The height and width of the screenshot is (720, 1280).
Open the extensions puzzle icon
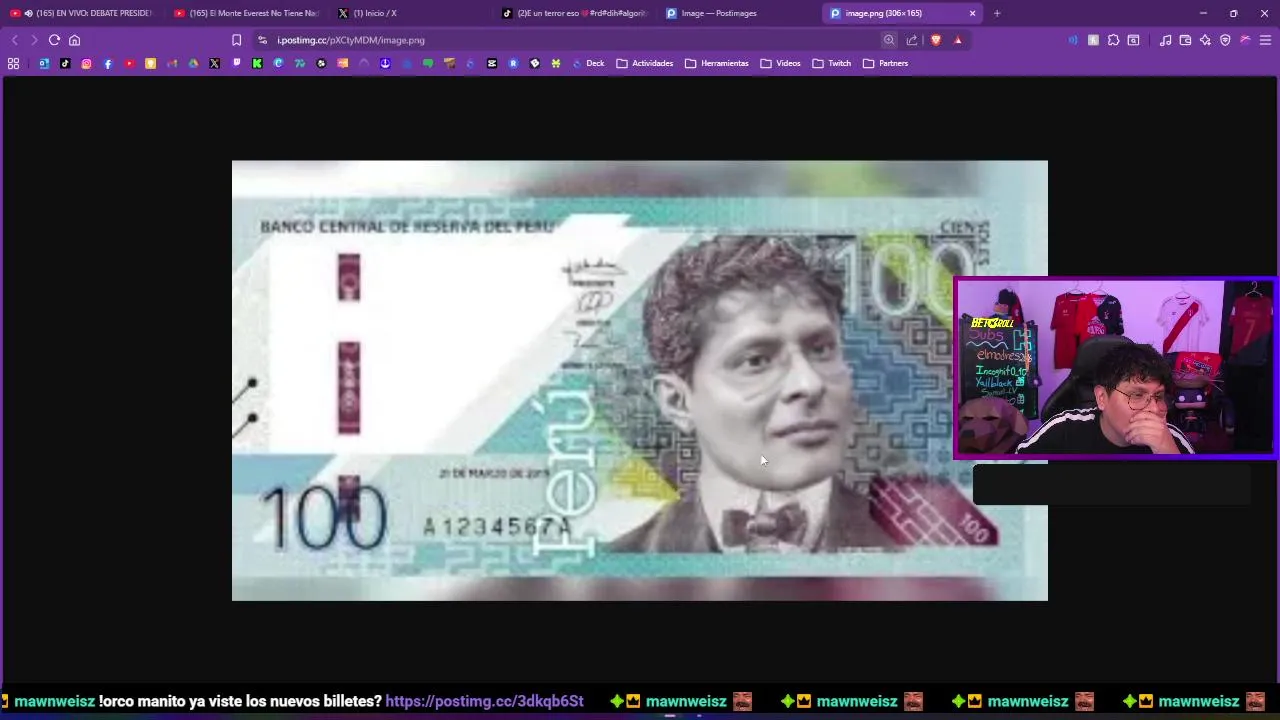click(1113, 40)
